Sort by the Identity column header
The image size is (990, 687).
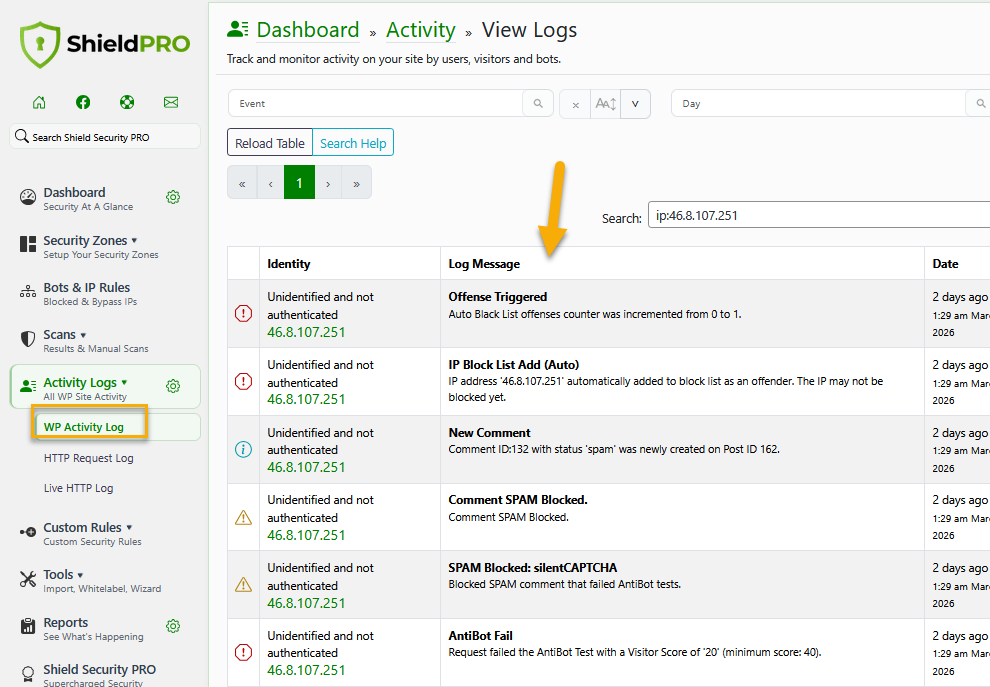[350, 263]
